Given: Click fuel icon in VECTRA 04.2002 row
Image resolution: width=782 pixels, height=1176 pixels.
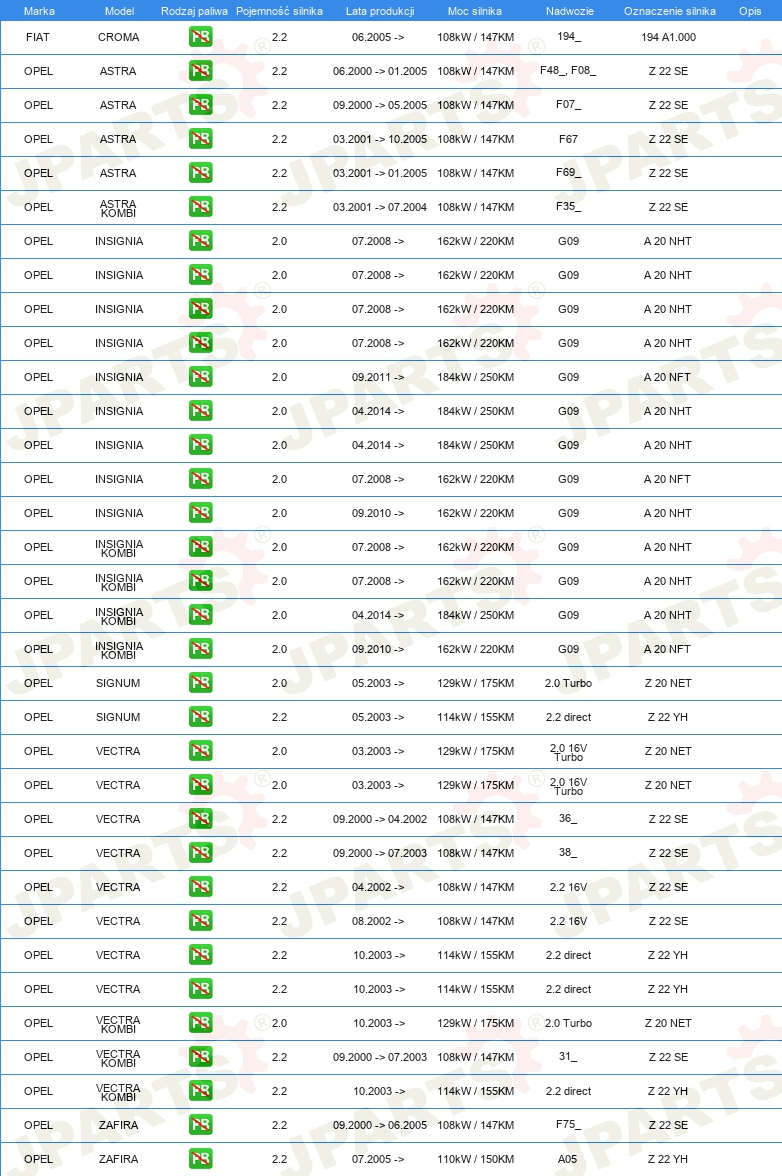Looking at the screenshot, I should (x=200, y=886).
